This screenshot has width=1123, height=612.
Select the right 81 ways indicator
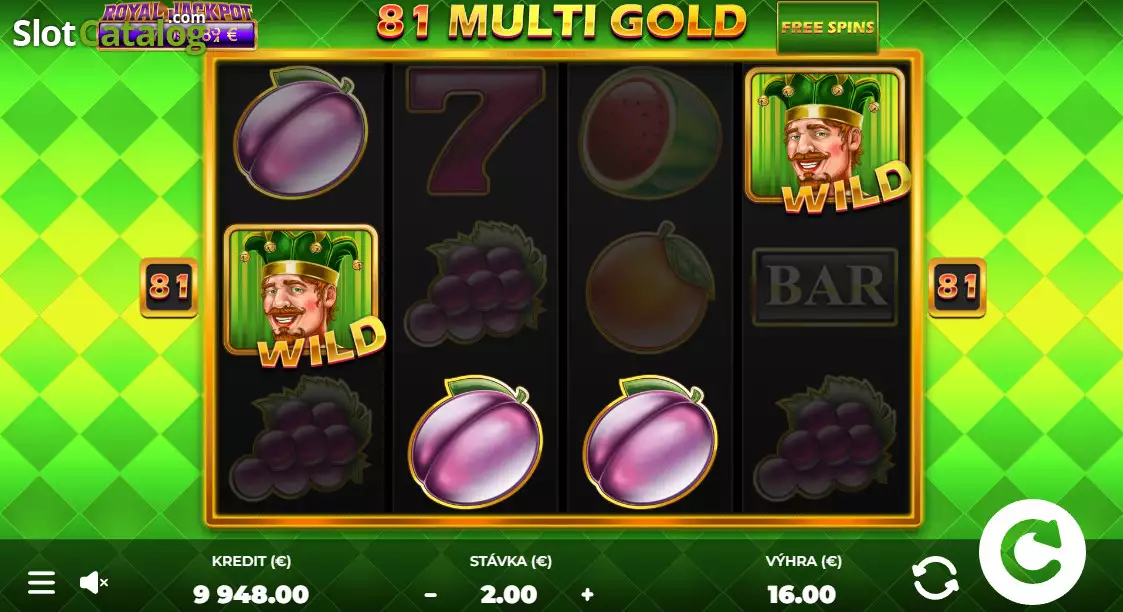pos(957,288)
